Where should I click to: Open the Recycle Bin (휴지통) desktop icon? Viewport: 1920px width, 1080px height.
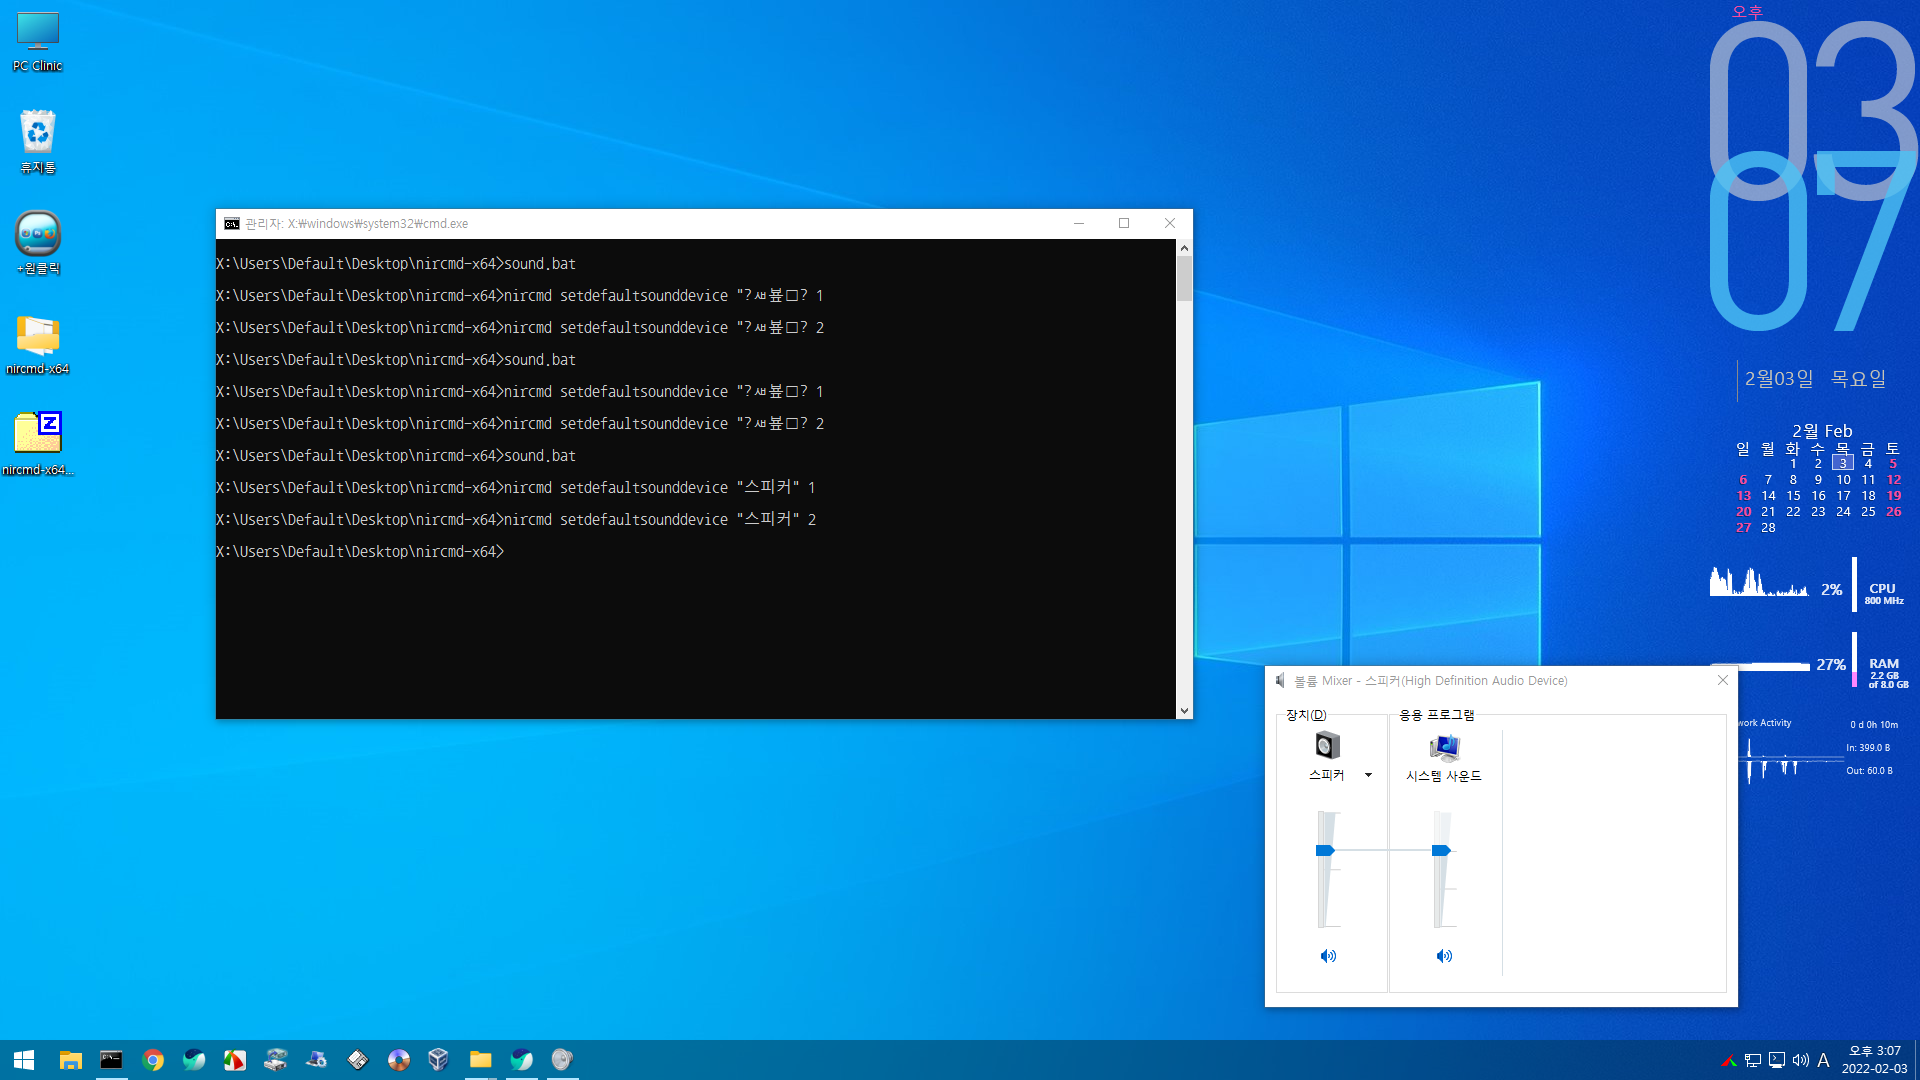[37, 141]
